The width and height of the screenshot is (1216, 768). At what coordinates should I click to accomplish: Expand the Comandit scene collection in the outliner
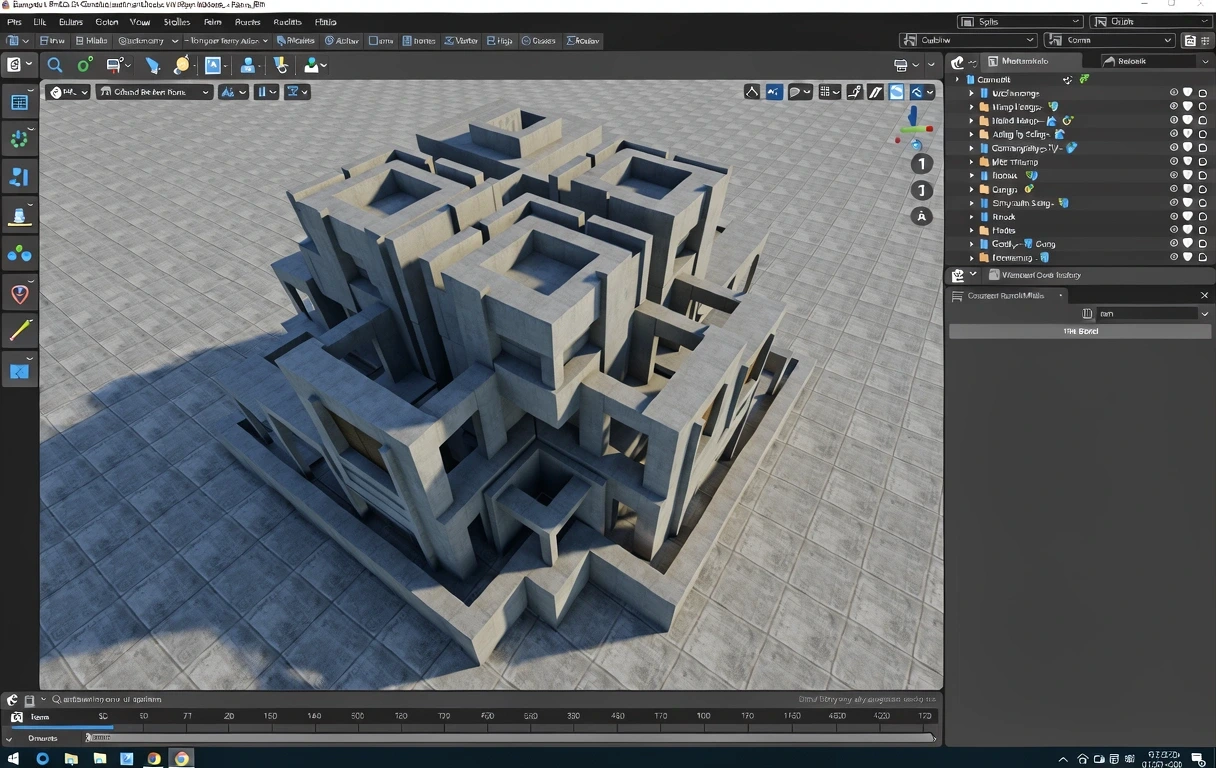click(x=957, y=79)
